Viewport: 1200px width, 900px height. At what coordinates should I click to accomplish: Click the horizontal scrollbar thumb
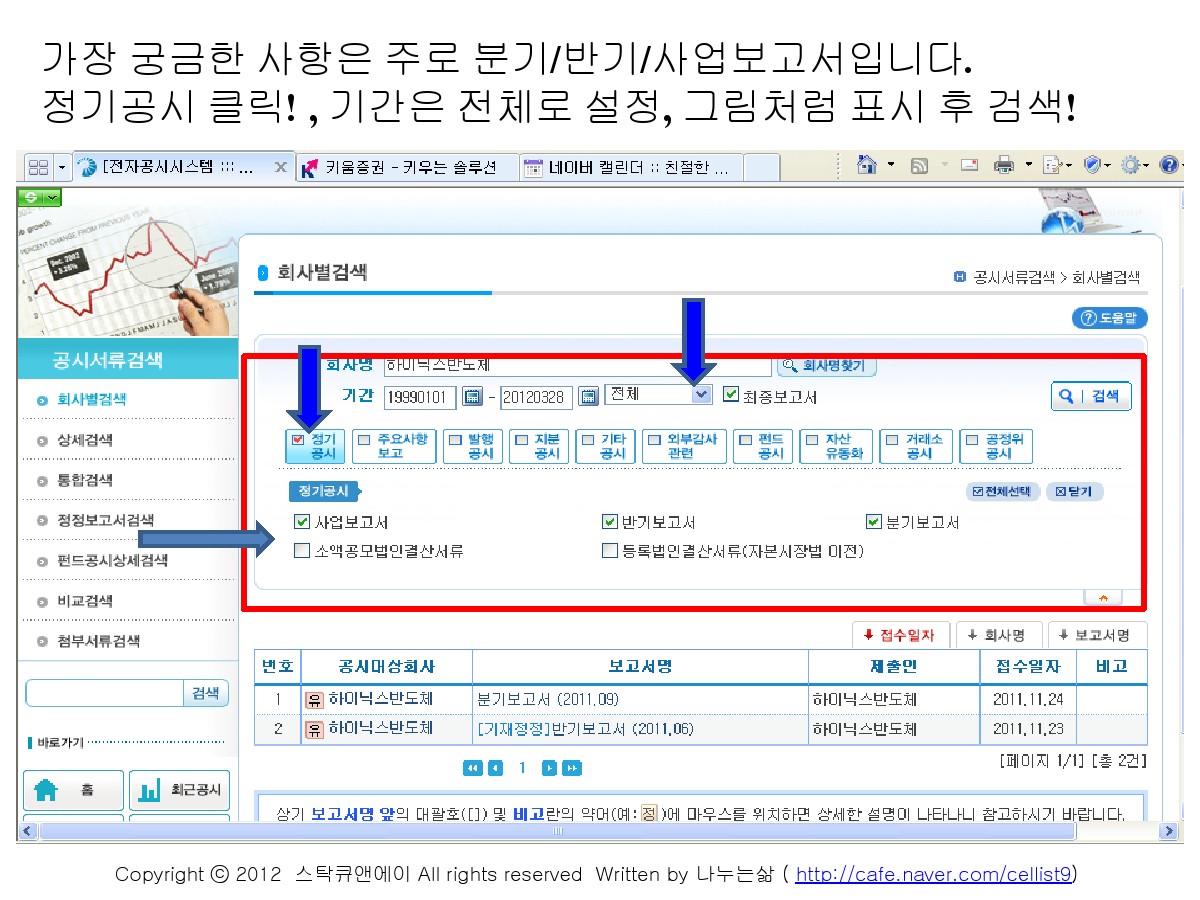(556, 831)
